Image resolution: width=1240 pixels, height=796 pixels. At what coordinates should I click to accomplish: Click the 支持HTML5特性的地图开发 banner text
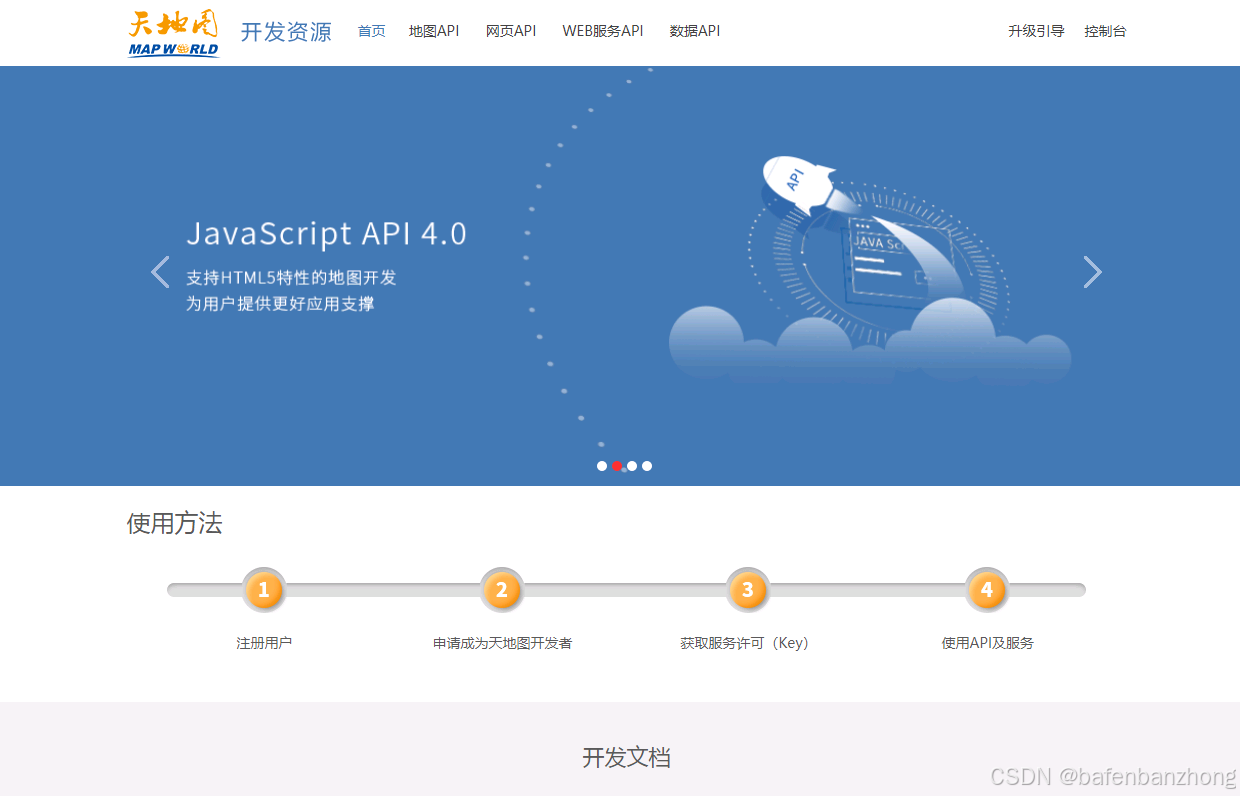pyautogui.click(x=291, y=278)
